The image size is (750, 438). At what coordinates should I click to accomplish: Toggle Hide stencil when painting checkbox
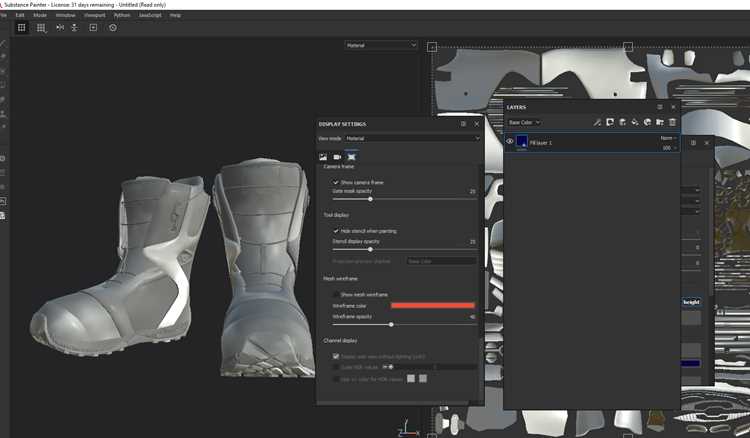click(x=336, y=231)
